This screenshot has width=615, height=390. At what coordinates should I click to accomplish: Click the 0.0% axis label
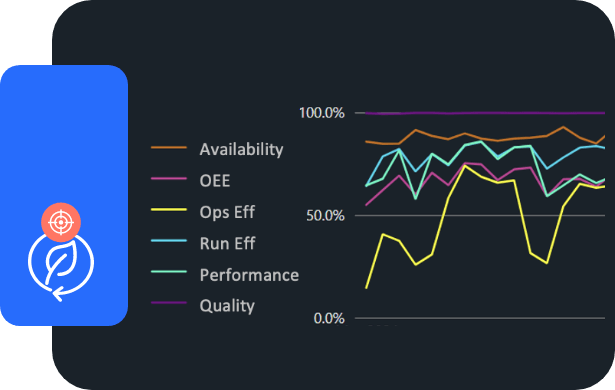coord(329,318)
